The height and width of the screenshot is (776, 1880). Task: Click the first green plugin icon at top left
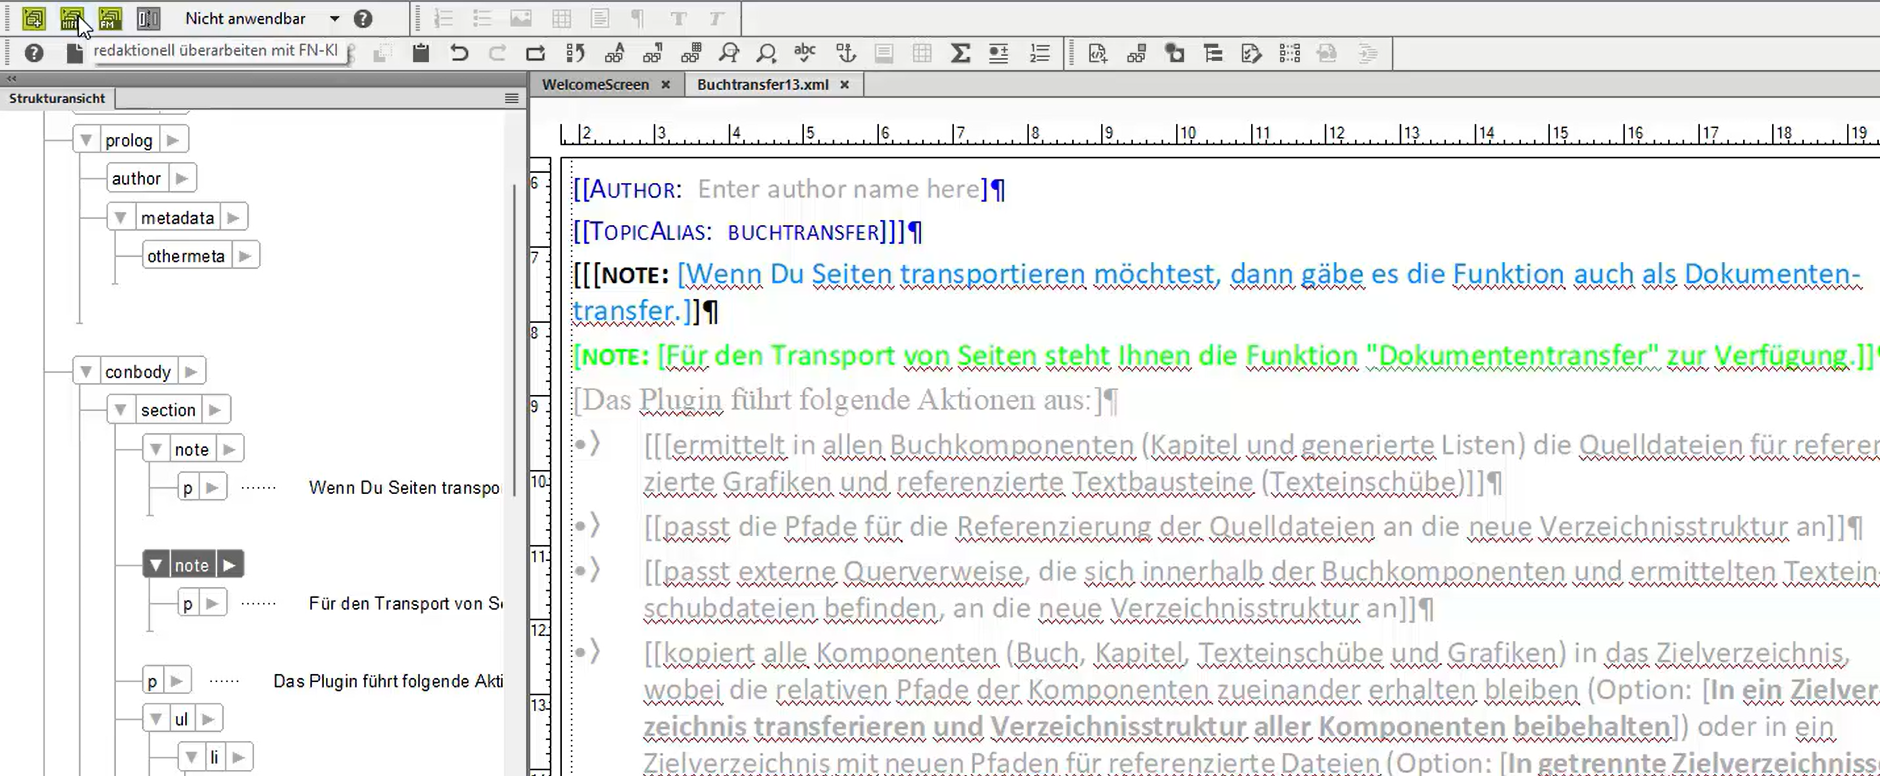(x=34, y=18)
